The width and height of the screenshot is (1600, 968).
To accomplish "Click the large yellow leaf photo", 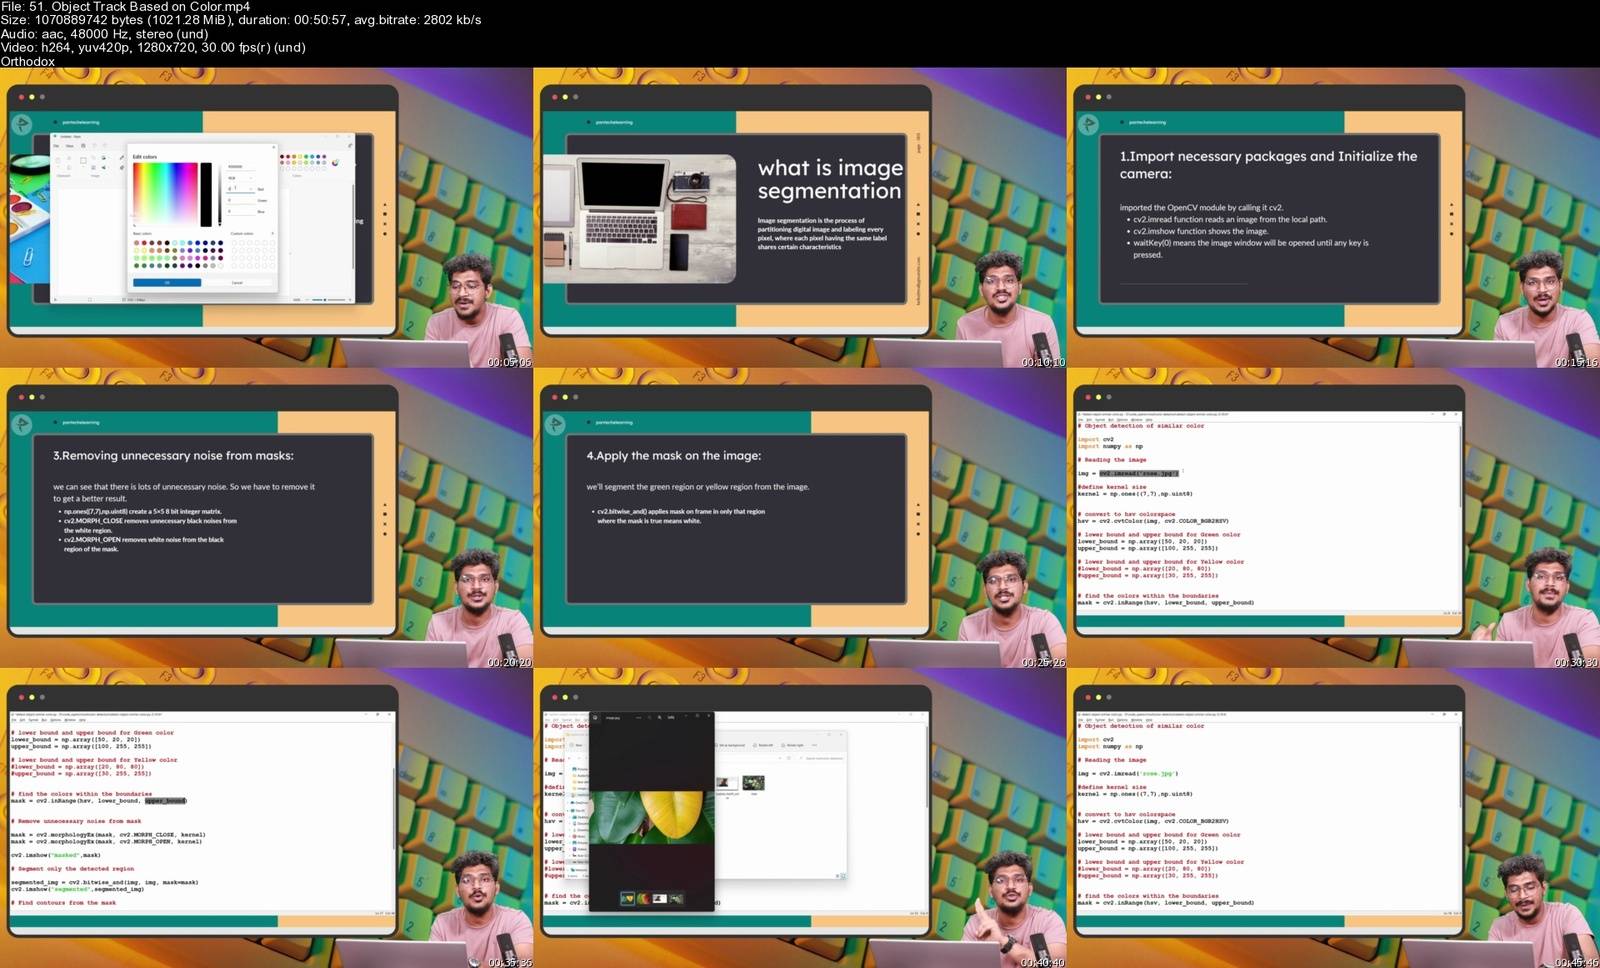I will [x=652, y=817].
